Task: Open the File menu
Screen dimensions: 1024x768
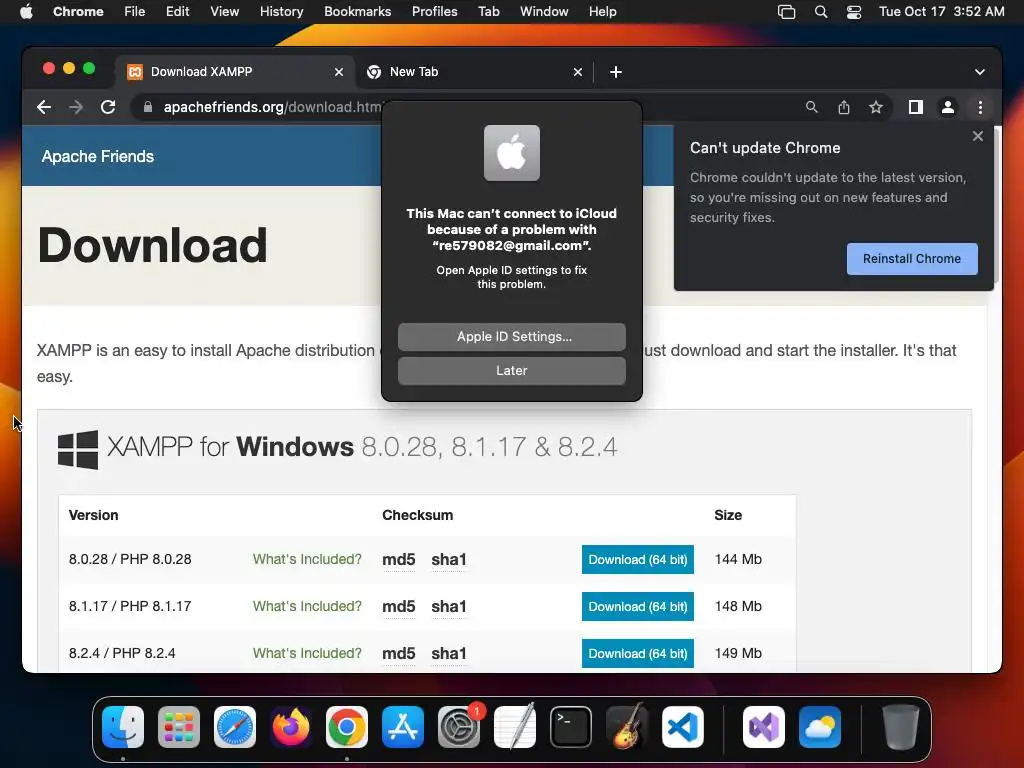Action: tap(135, 12)
